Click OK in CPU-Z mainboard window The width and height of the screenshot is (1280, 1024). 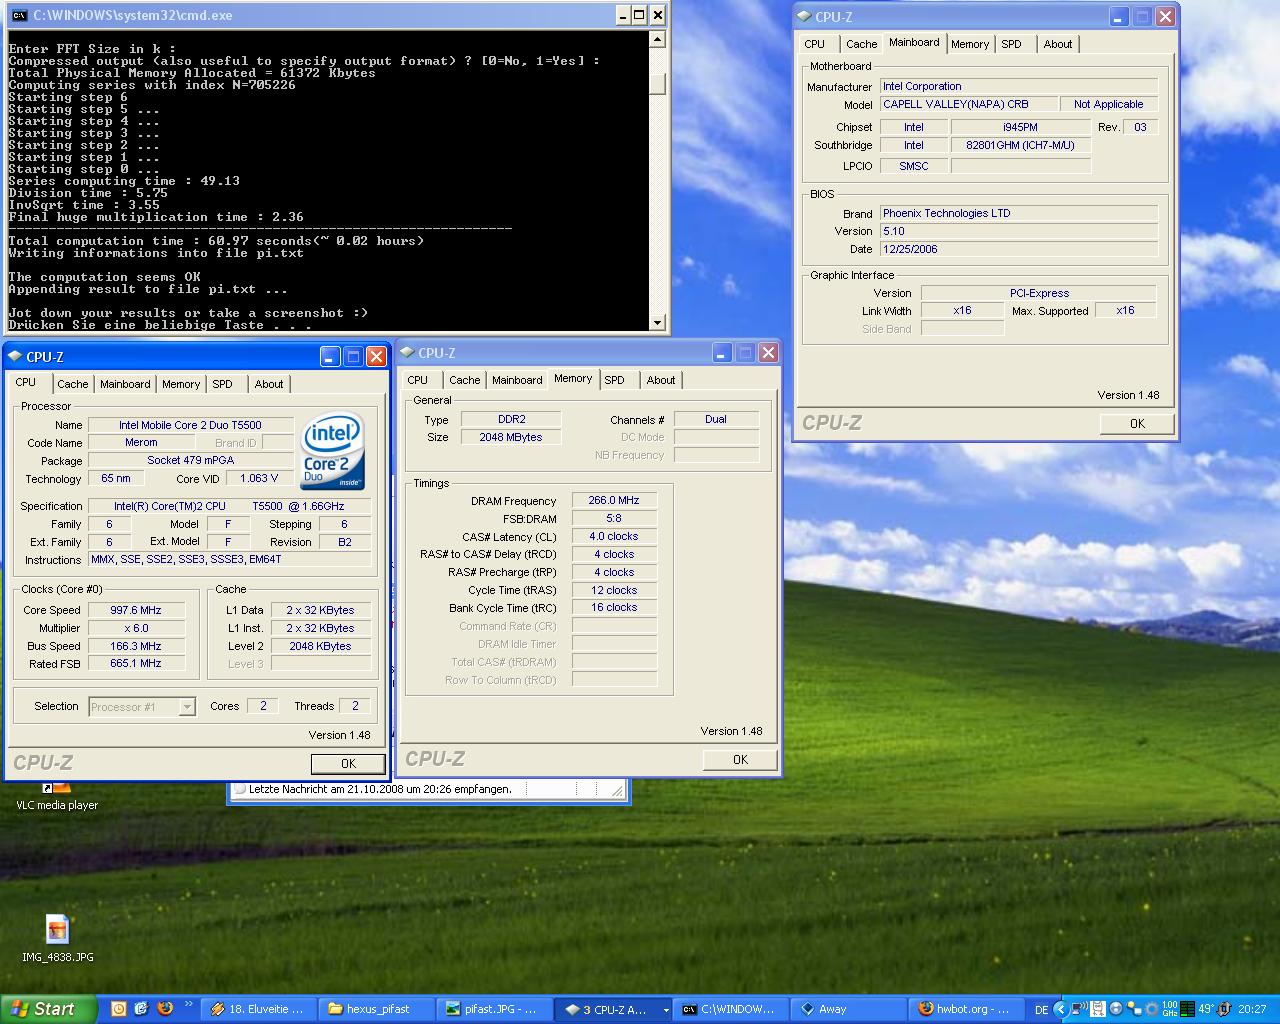pyautogui.click(x=1137, y=423)
